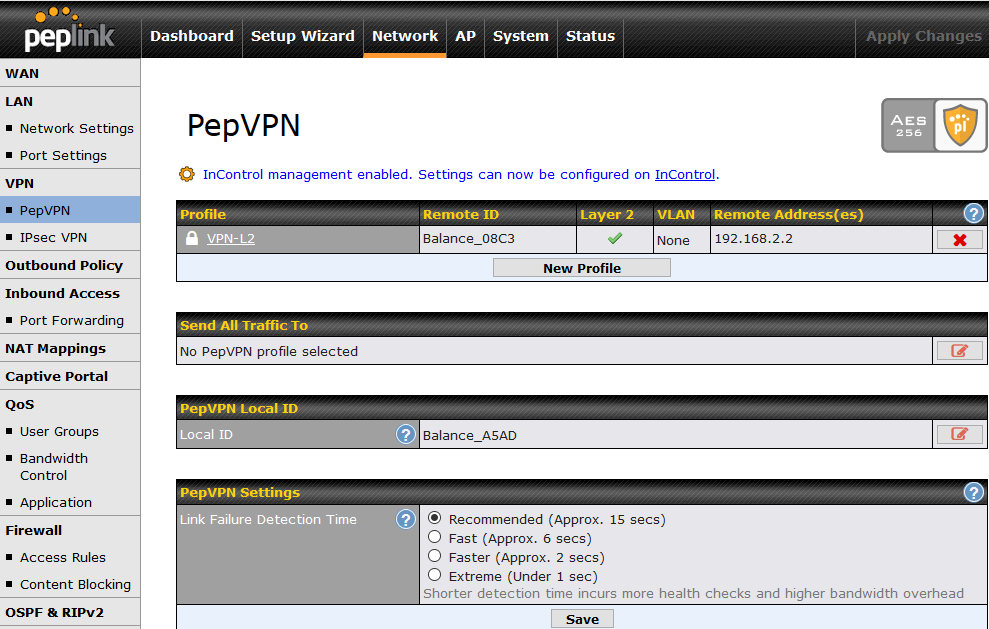Open help for Local ID field
Viewport: 989px width, 629px height.
406,434
